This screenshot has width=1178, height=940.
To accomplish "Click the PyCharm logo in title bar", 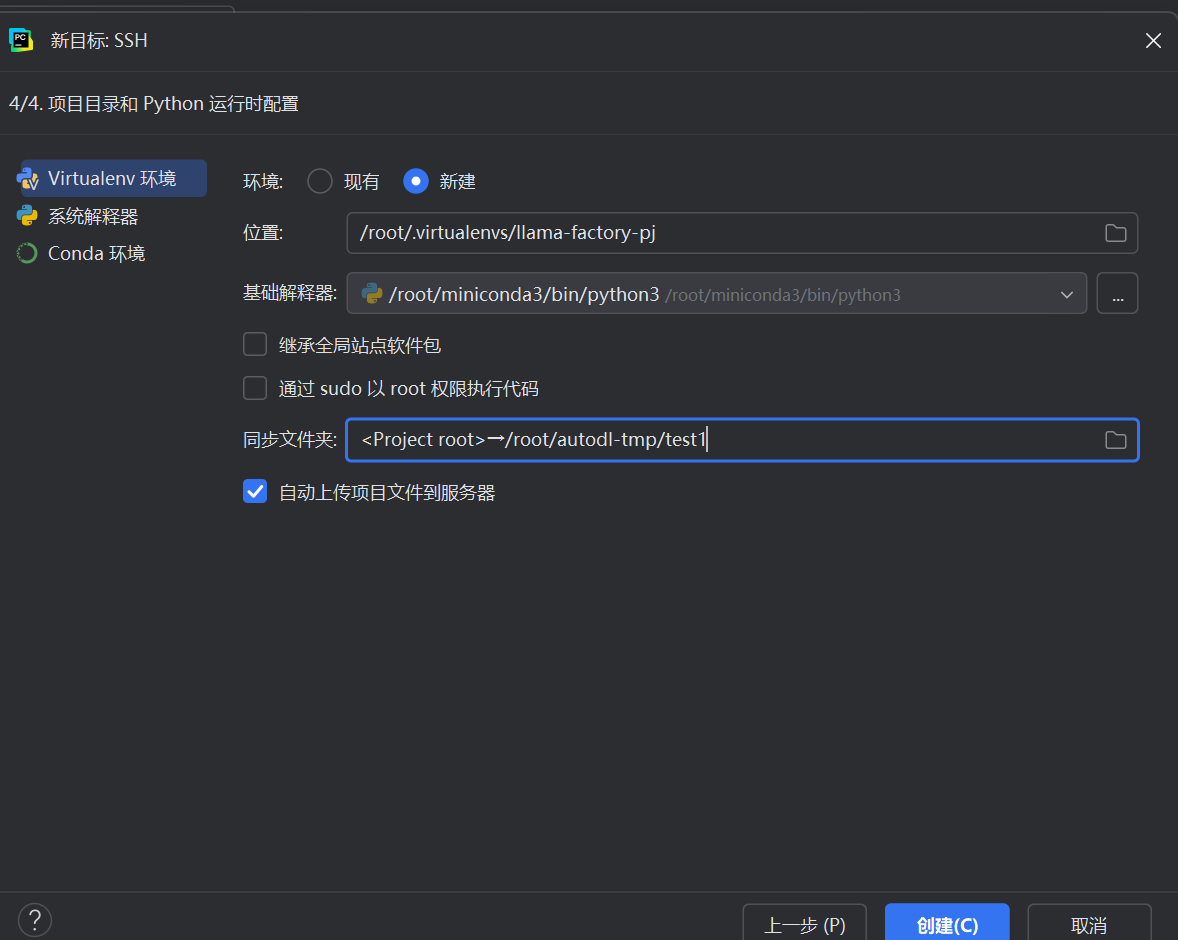I will click(x=21, y=40).
